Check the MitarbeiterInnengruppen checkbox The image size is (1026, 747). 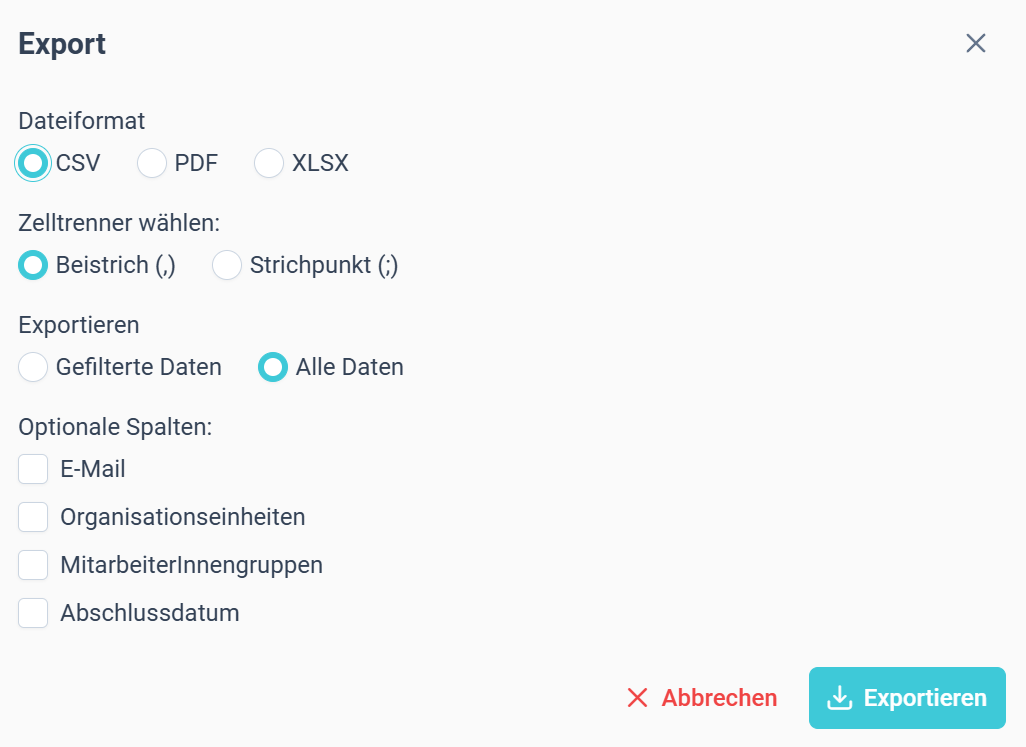[x=33, y=565]
